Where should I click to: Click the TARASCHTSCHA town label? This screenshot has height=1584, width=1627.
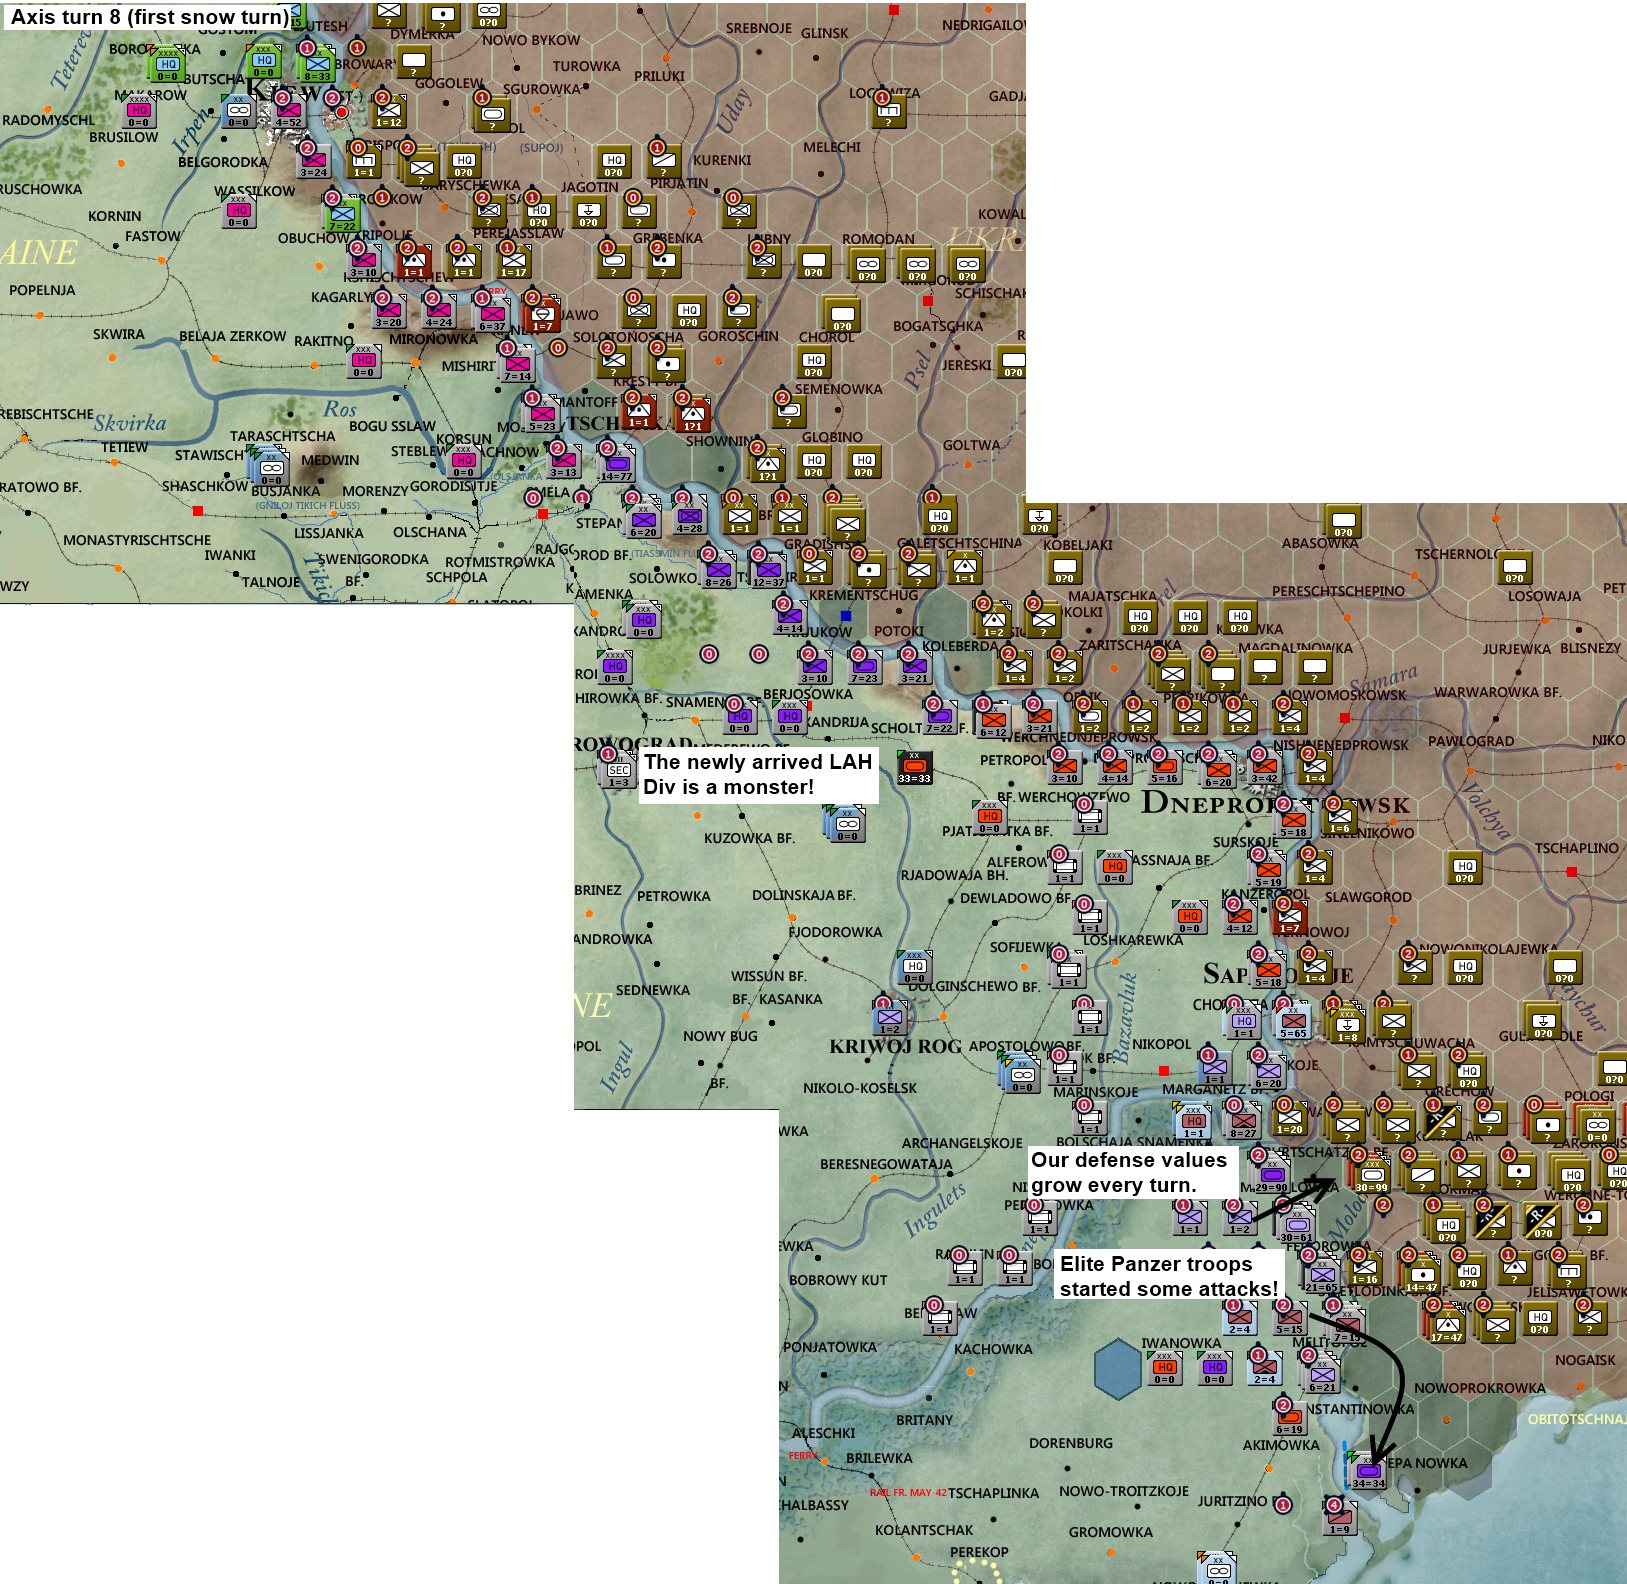pyautogui.click(x=283, y=436)
